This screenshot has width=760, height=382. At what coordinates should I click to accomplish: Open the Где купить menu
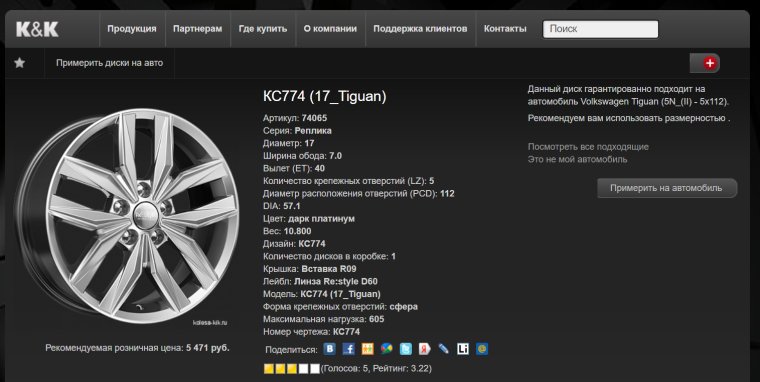click(x=263, y=29)
